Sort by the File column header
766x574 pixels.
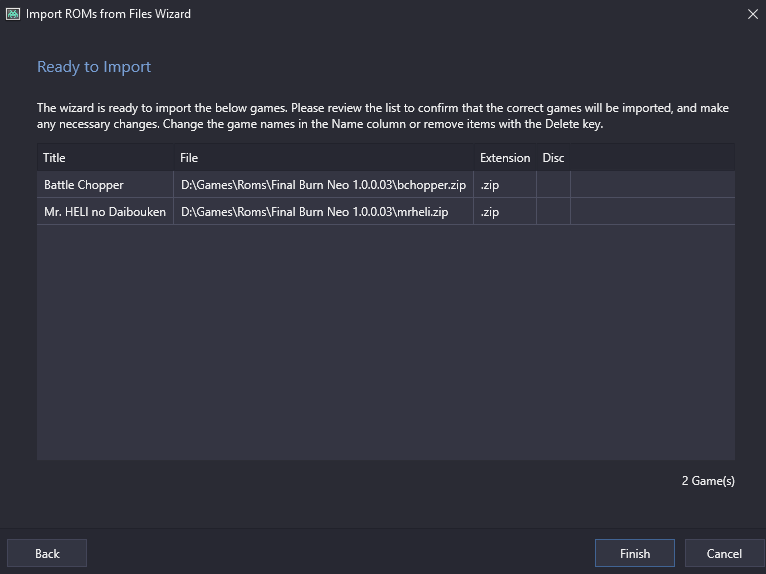point(324,157)
